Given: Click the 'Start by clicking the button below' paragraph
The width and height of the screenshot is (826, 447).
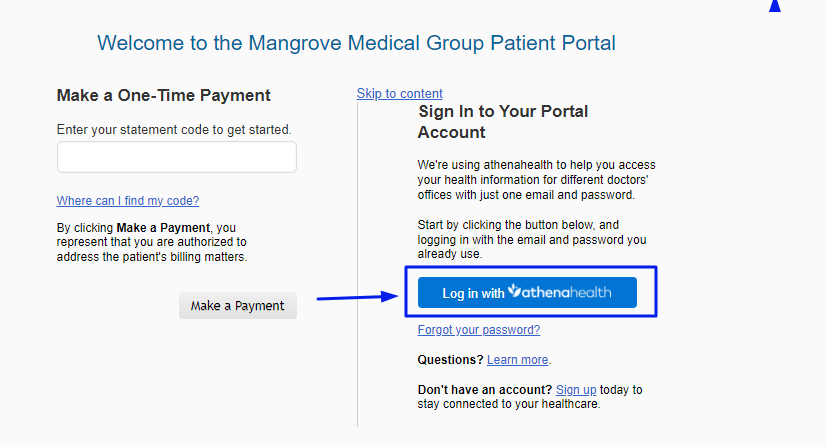Looking at the screenshot, I should 532,240.
